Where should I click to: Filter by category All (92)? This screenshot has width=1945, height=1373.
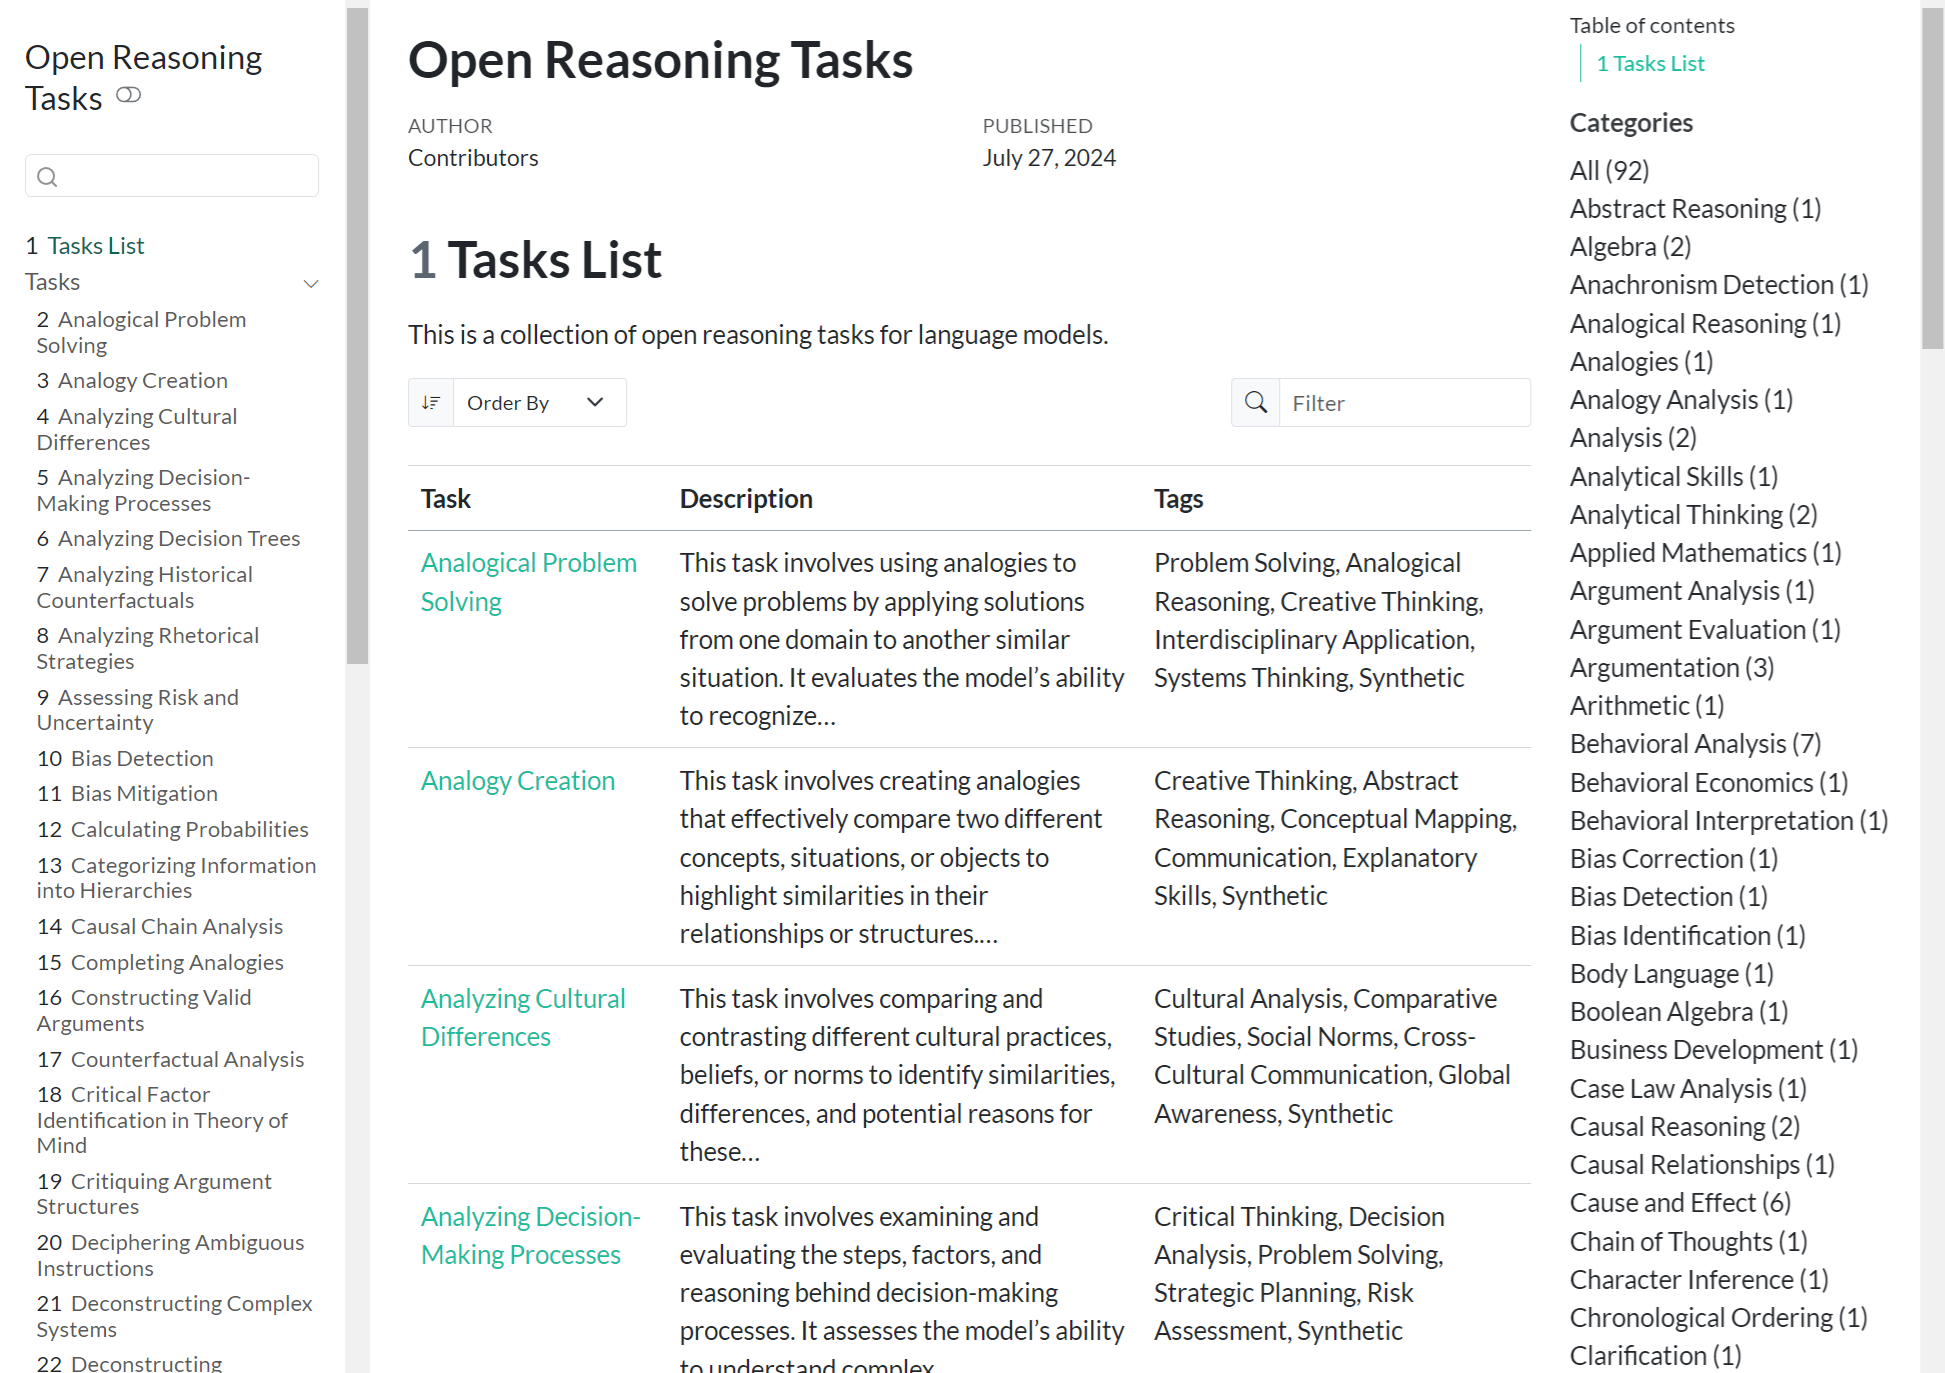tap(1609, 170)
